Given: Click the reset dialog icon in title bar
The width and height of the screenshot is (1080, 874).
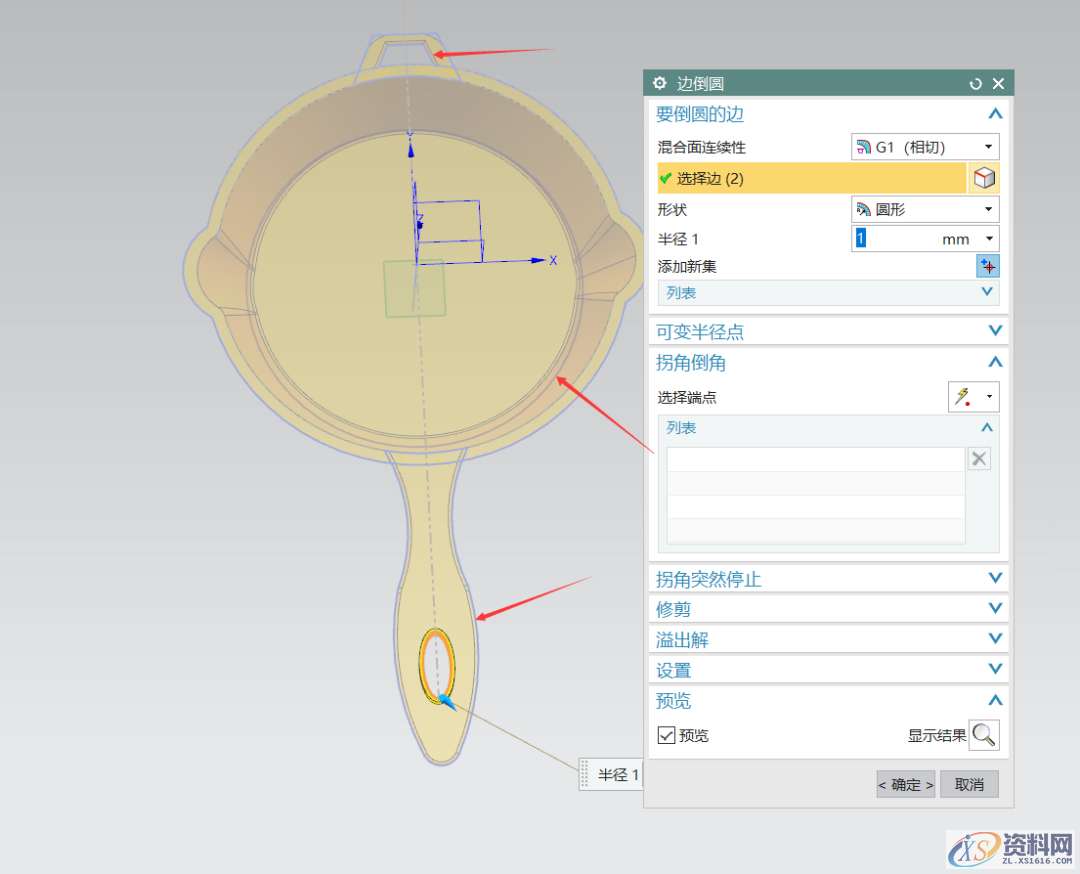Looking at the screenshot, I should (976, 84).
